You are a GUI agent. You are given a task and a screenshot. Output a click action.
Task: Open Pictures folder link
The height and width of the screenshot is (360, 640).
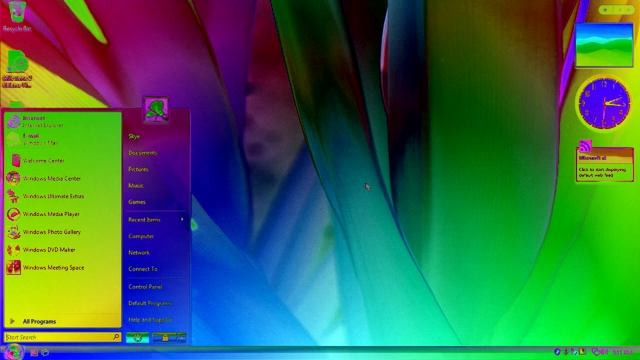[x=138, y=169]
